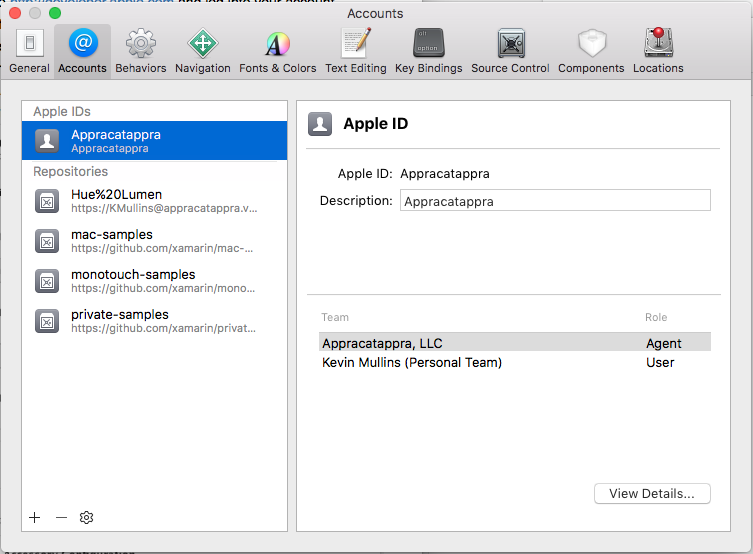The width and height of the screenshot is (753, 554).
Task: Click the monotouch-samples GitHub URL text
Action: (x=163, y=288)
